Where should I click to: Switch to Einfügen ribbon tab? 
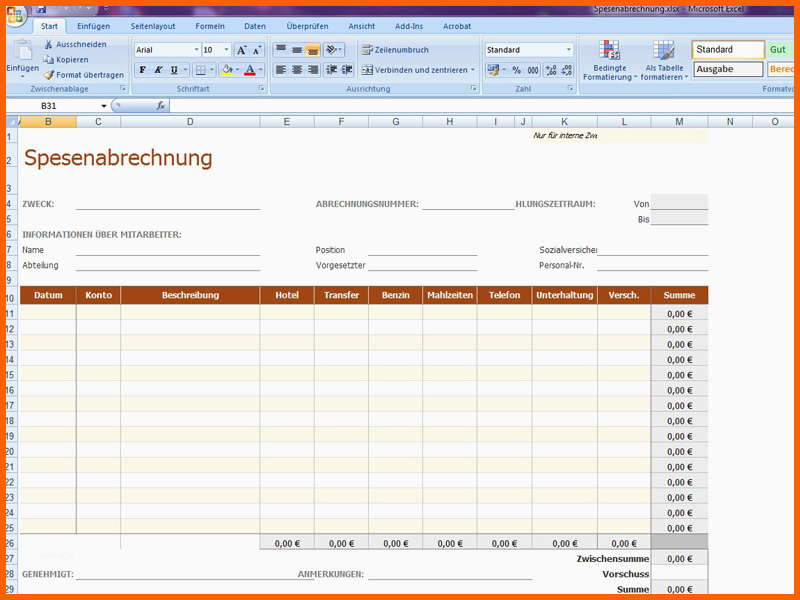93,26
